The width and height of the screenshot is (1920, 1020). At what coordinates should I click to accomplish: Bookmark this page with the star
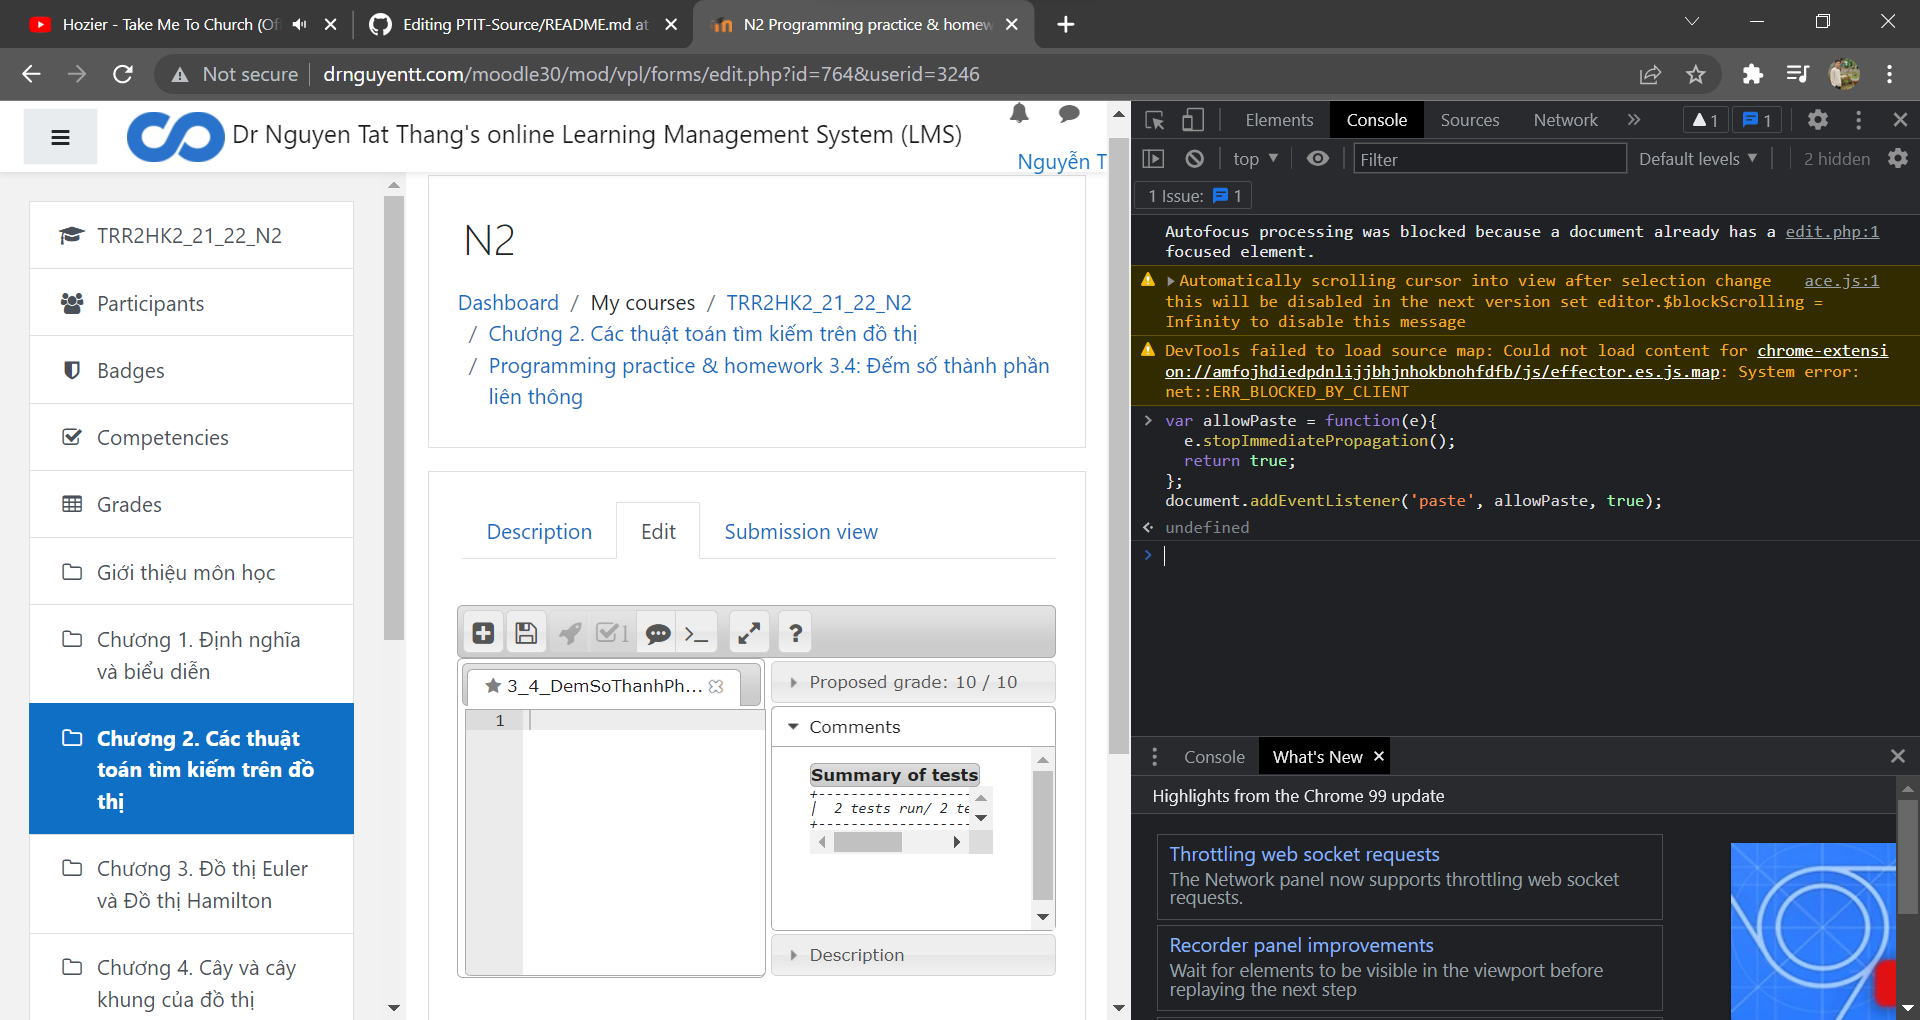1696,74
